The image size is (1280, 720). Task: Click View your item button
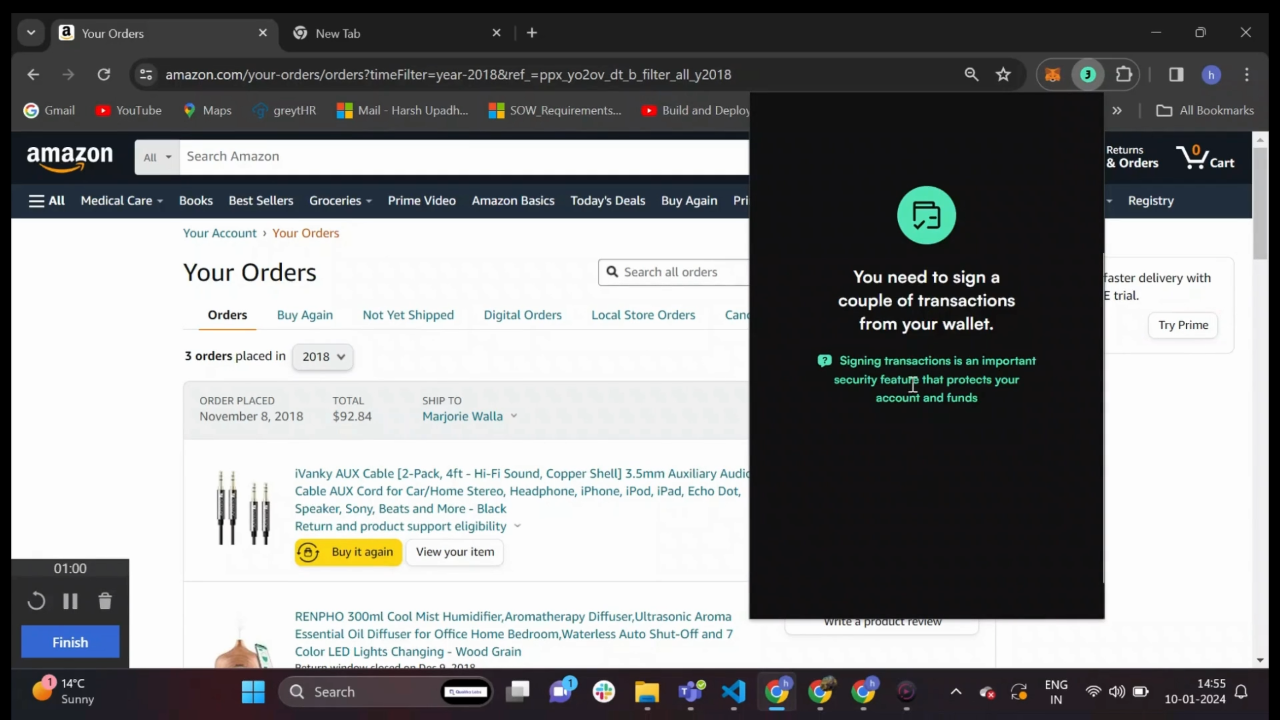pyautogui.click(x=455, y=552)
